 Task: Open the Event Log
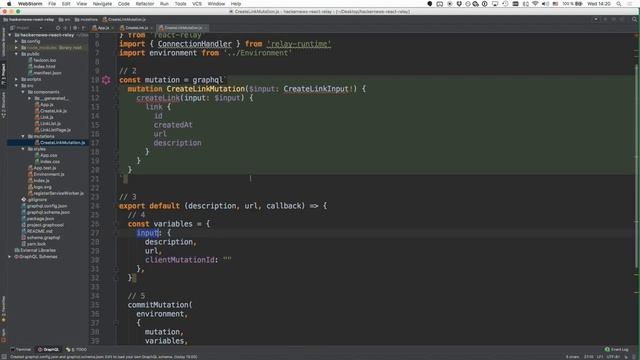(617, 349)
